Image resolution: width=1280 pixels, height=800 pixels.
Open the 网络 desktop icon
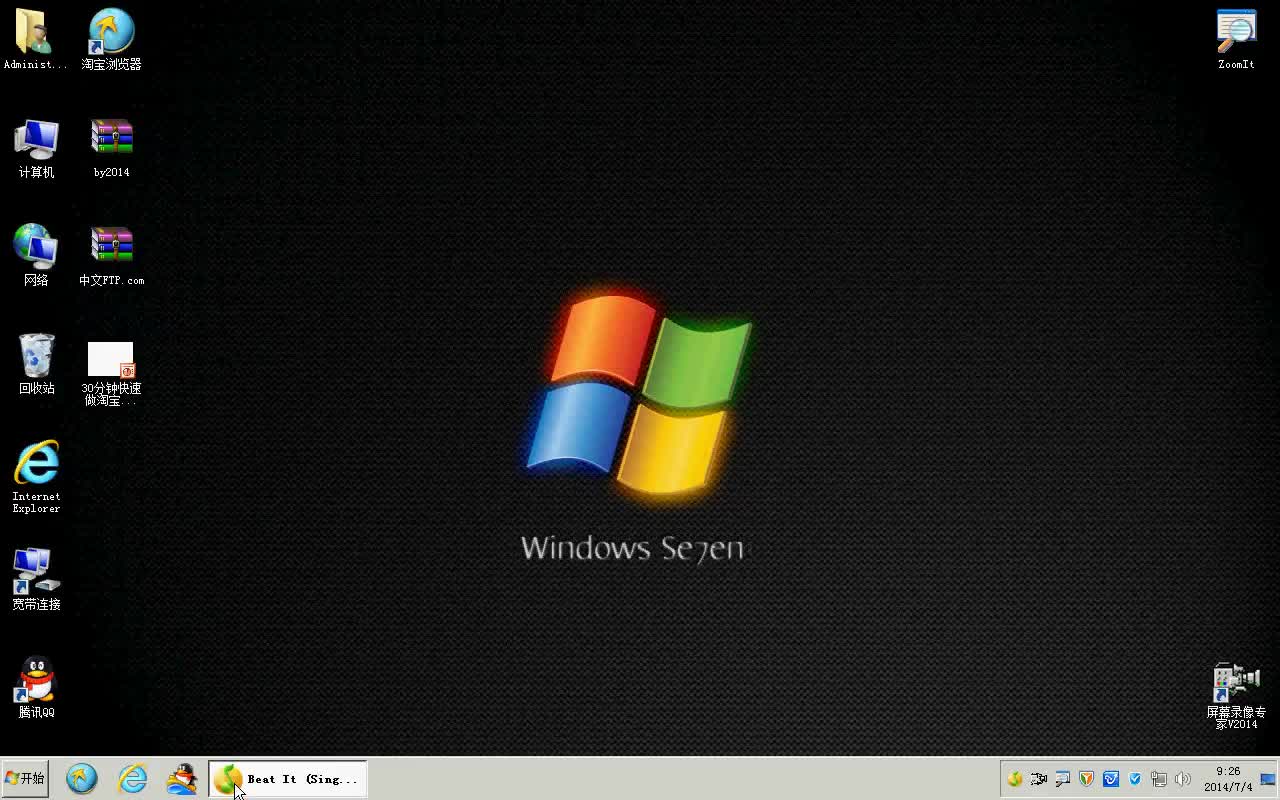pos(36,255)
